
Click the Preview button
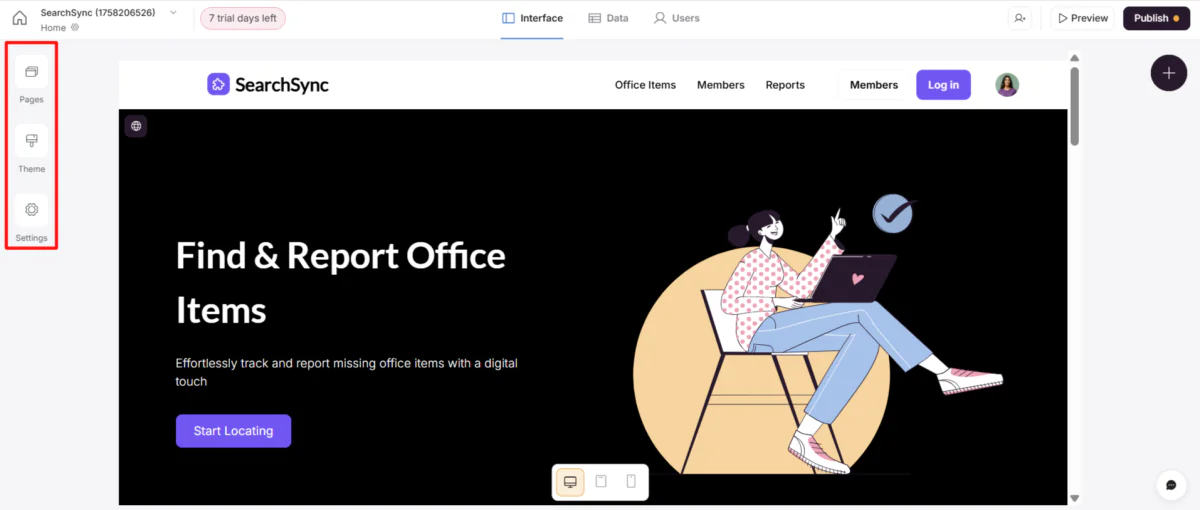tap(1082, 18)
